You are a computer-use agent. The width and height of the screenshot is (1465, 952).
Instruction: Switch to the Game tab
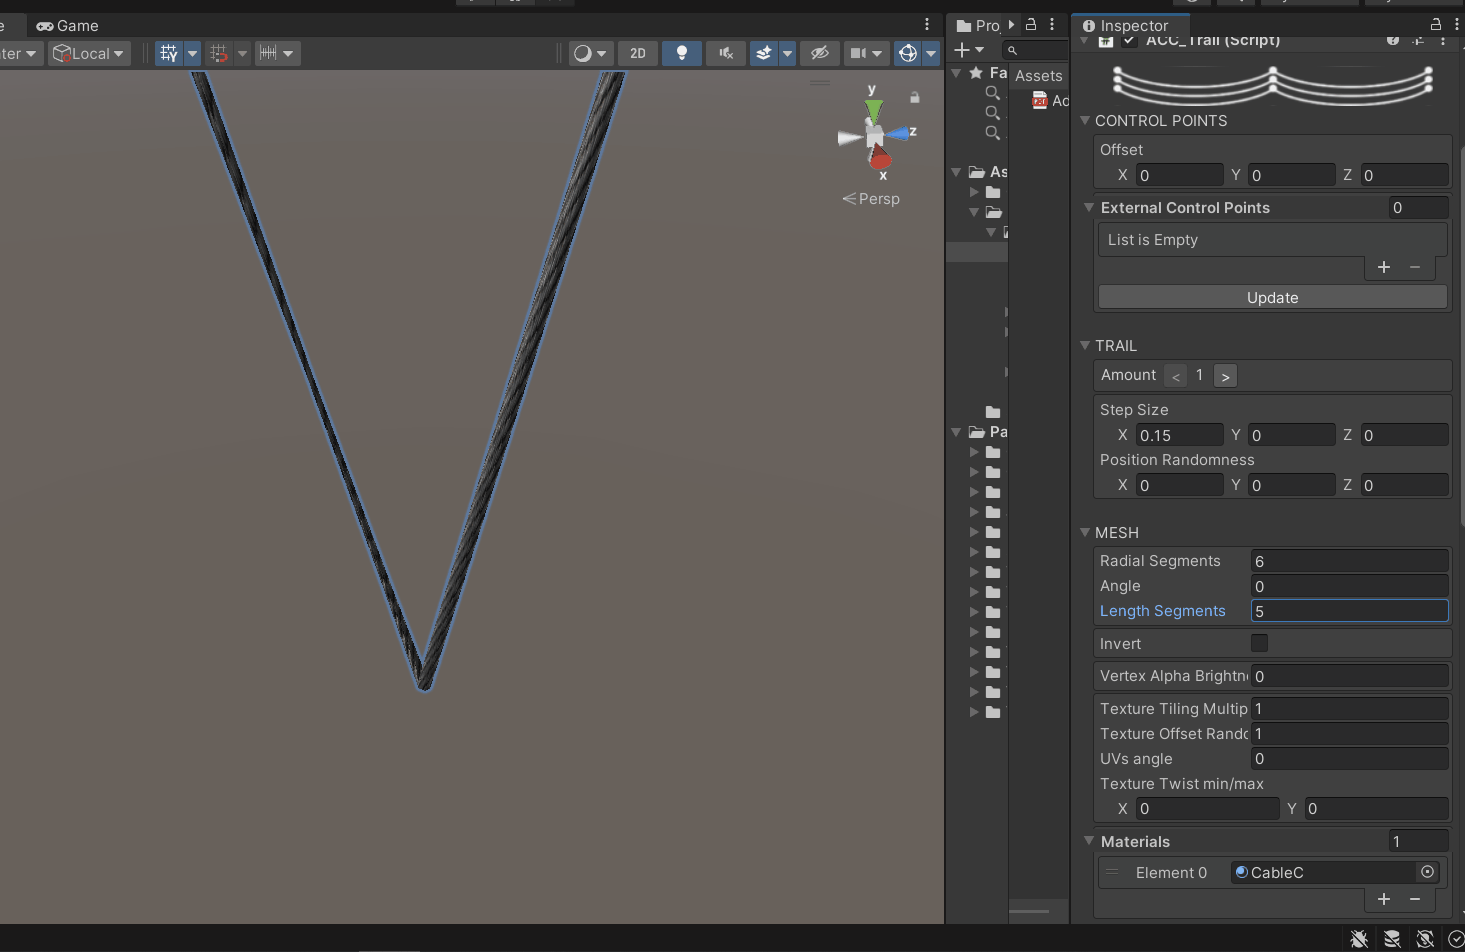[x=68, y=25]
